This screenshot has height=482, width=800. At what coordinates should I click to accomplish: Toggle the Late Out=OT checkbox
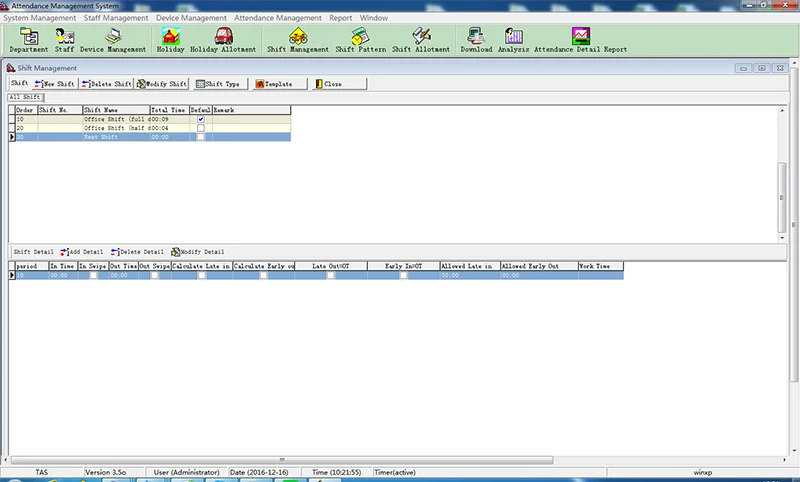point(331,275)
